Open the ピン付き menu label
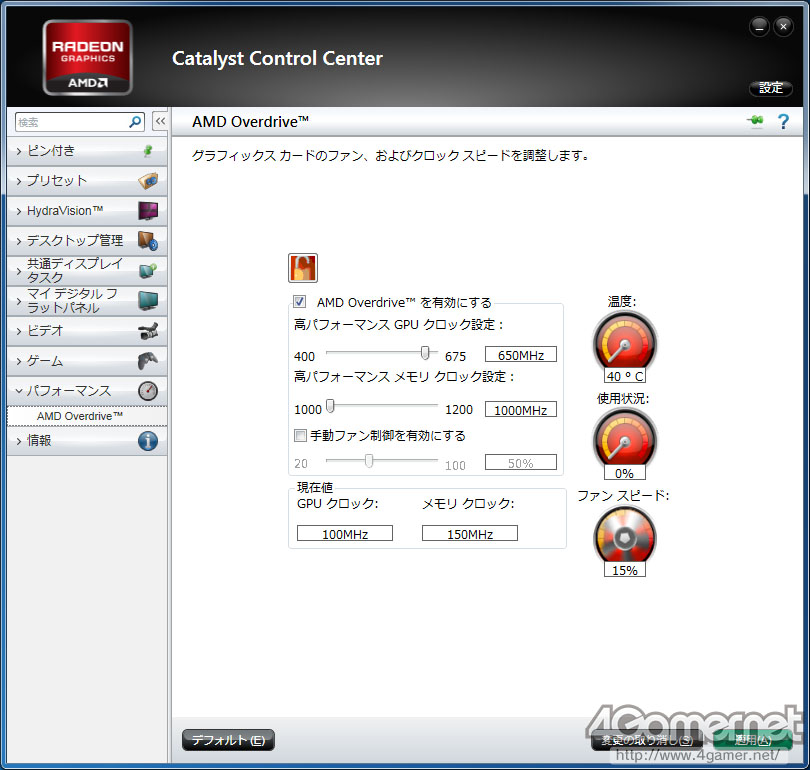This screenshot has width=810, height=770. [51, 151]
